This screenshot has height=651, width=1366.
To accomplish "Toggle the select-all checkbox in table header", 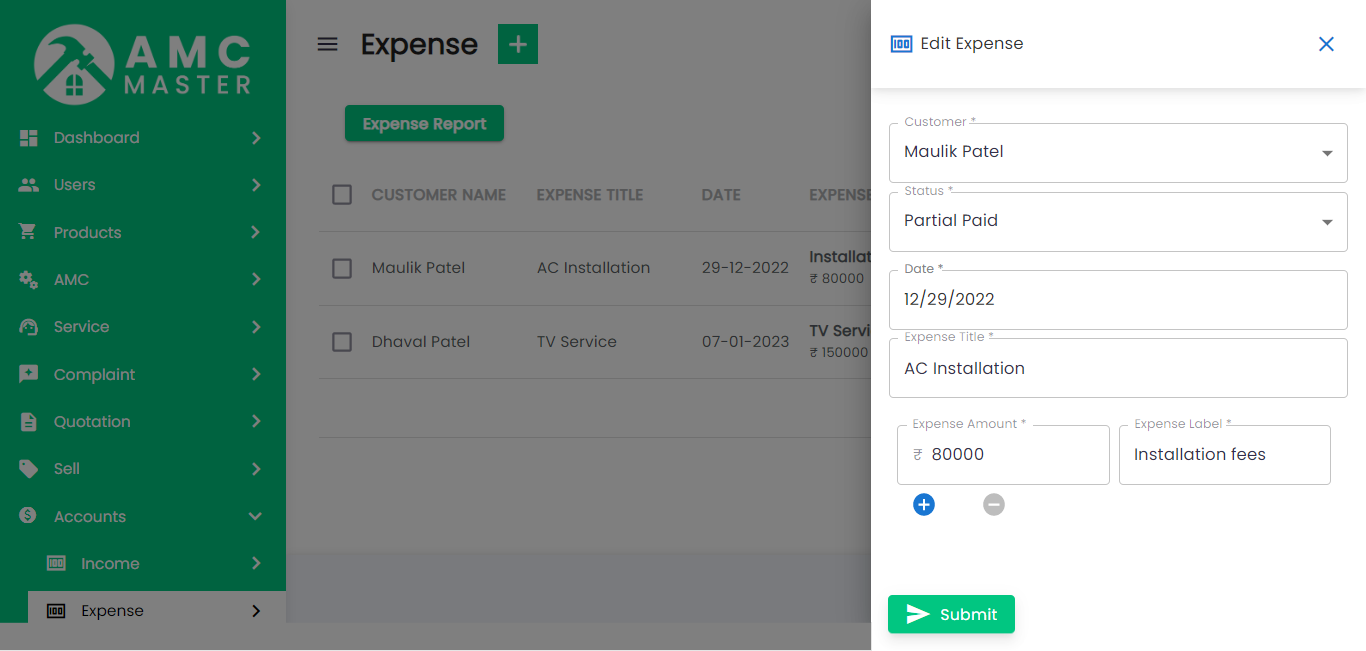I will click(342, 195).
